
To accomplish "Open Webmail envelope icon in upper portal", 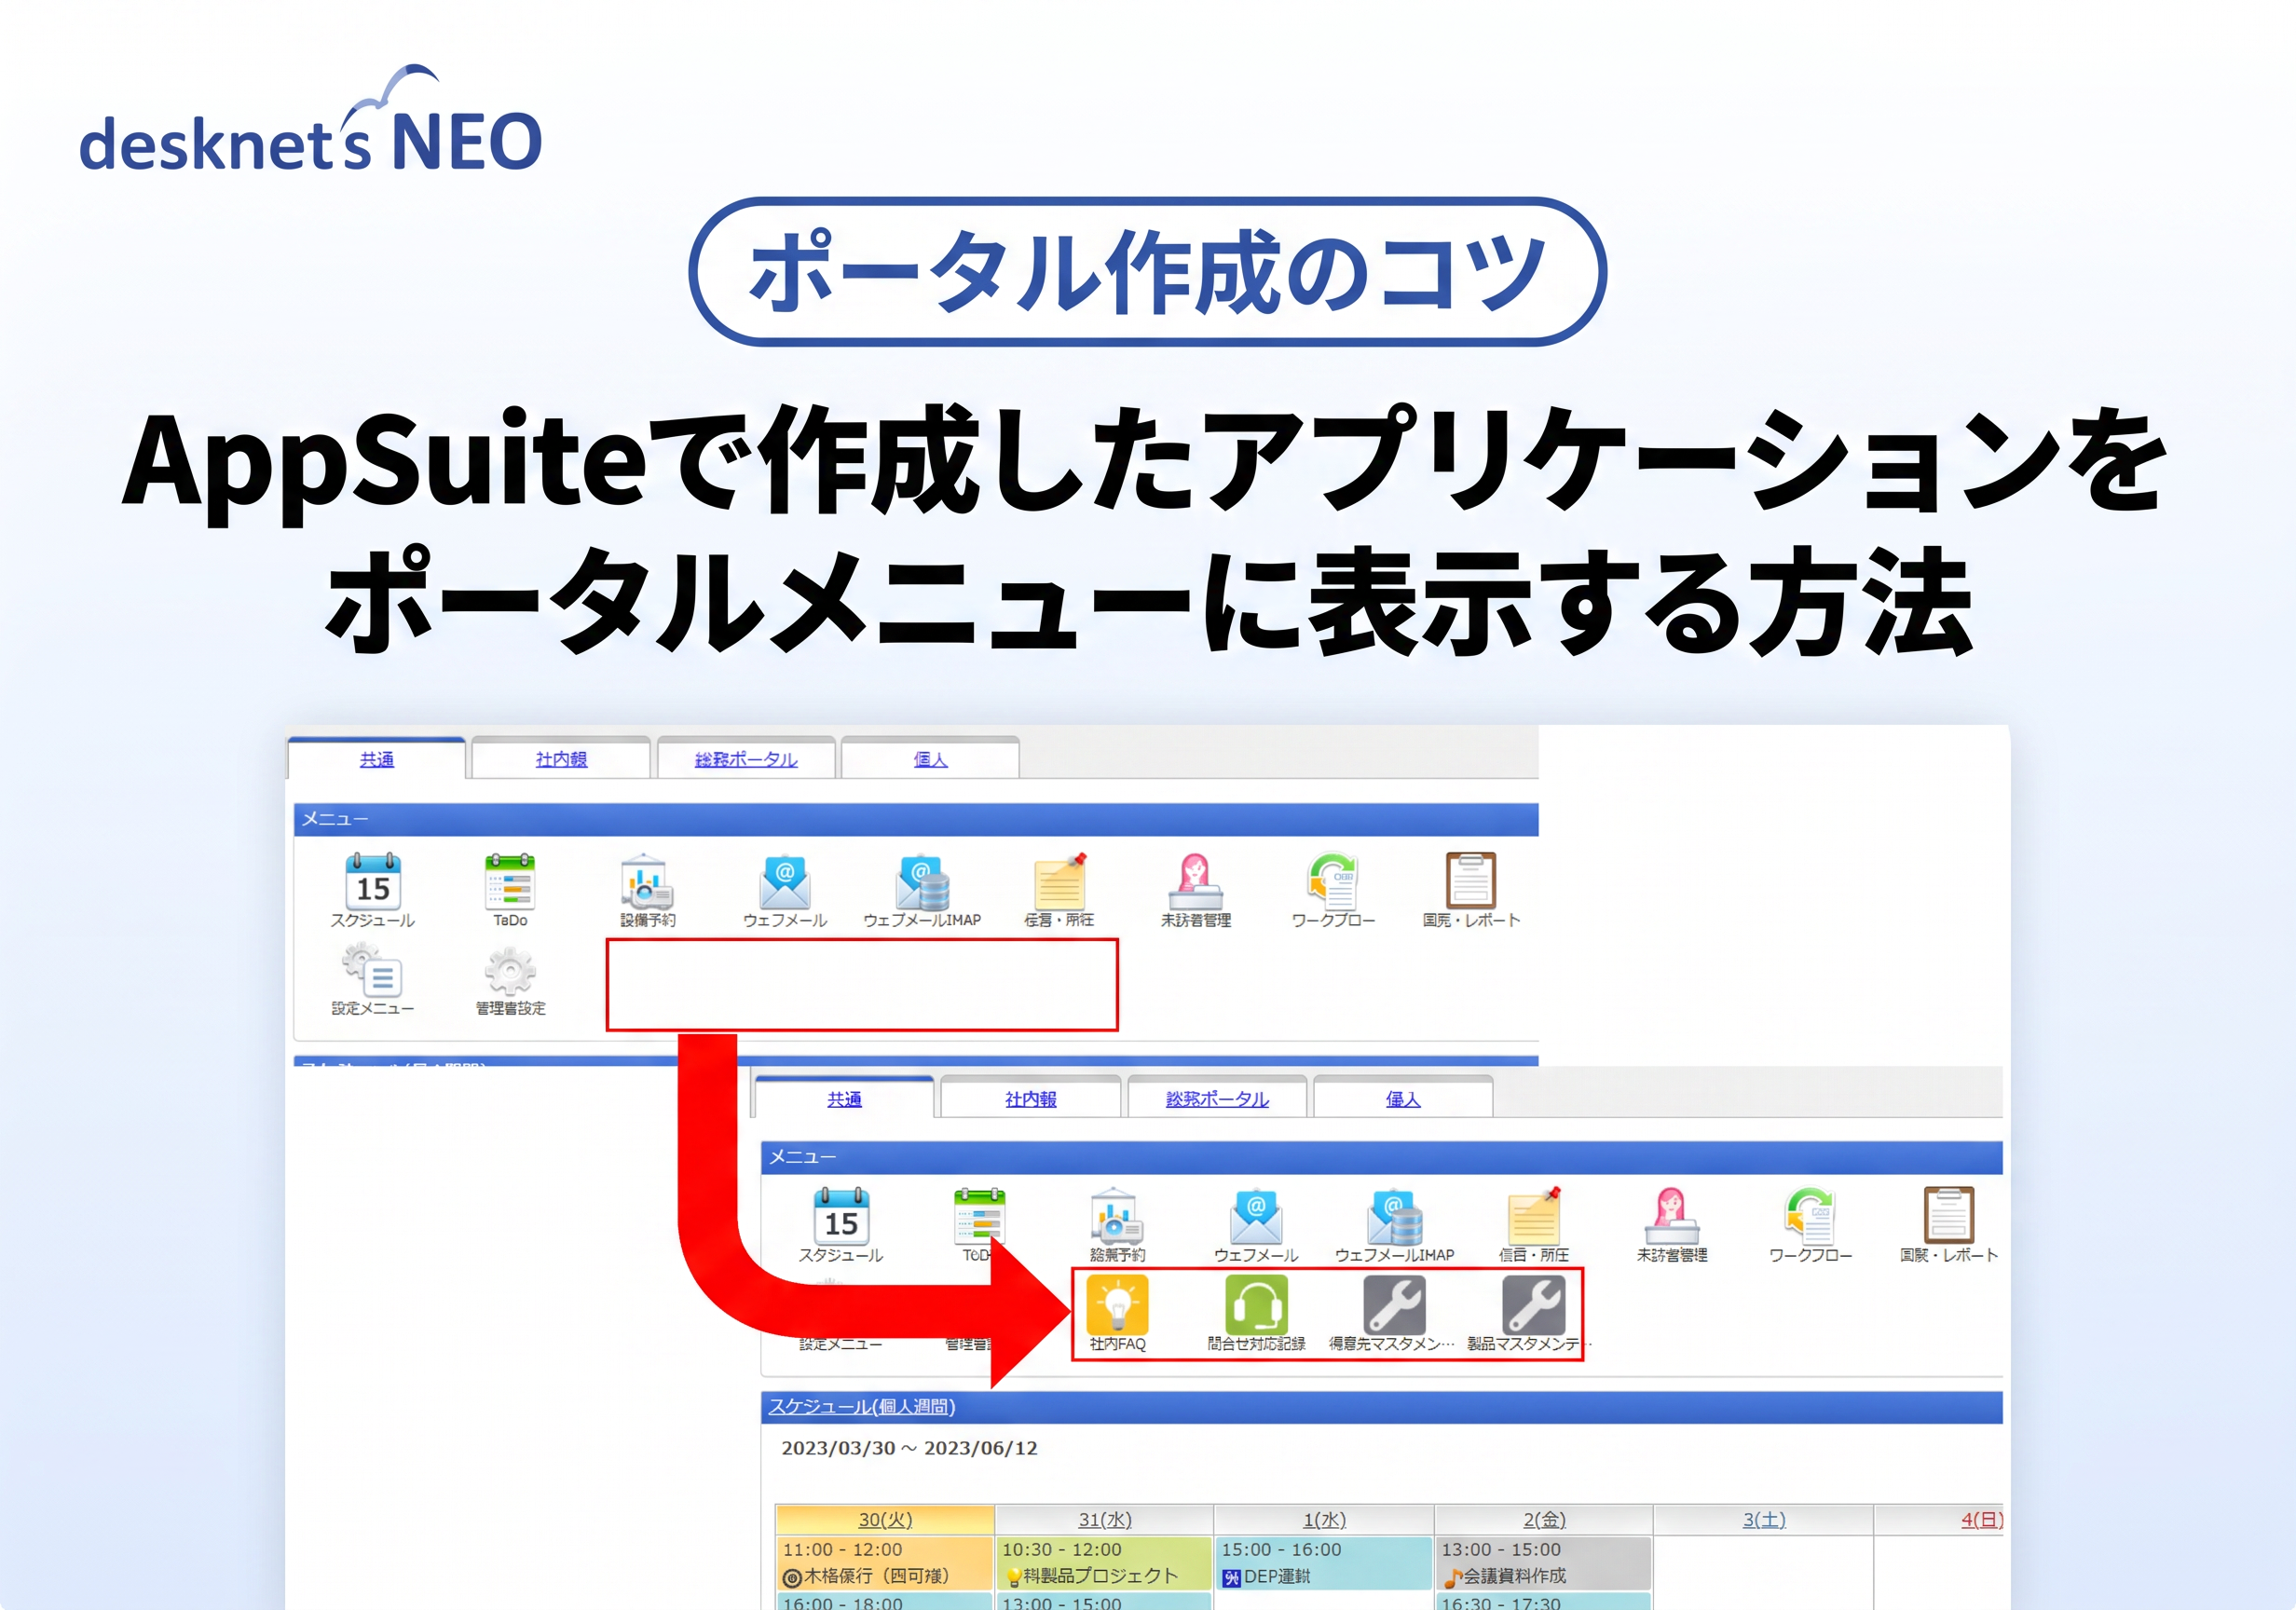I will click(x=785, y=881).
